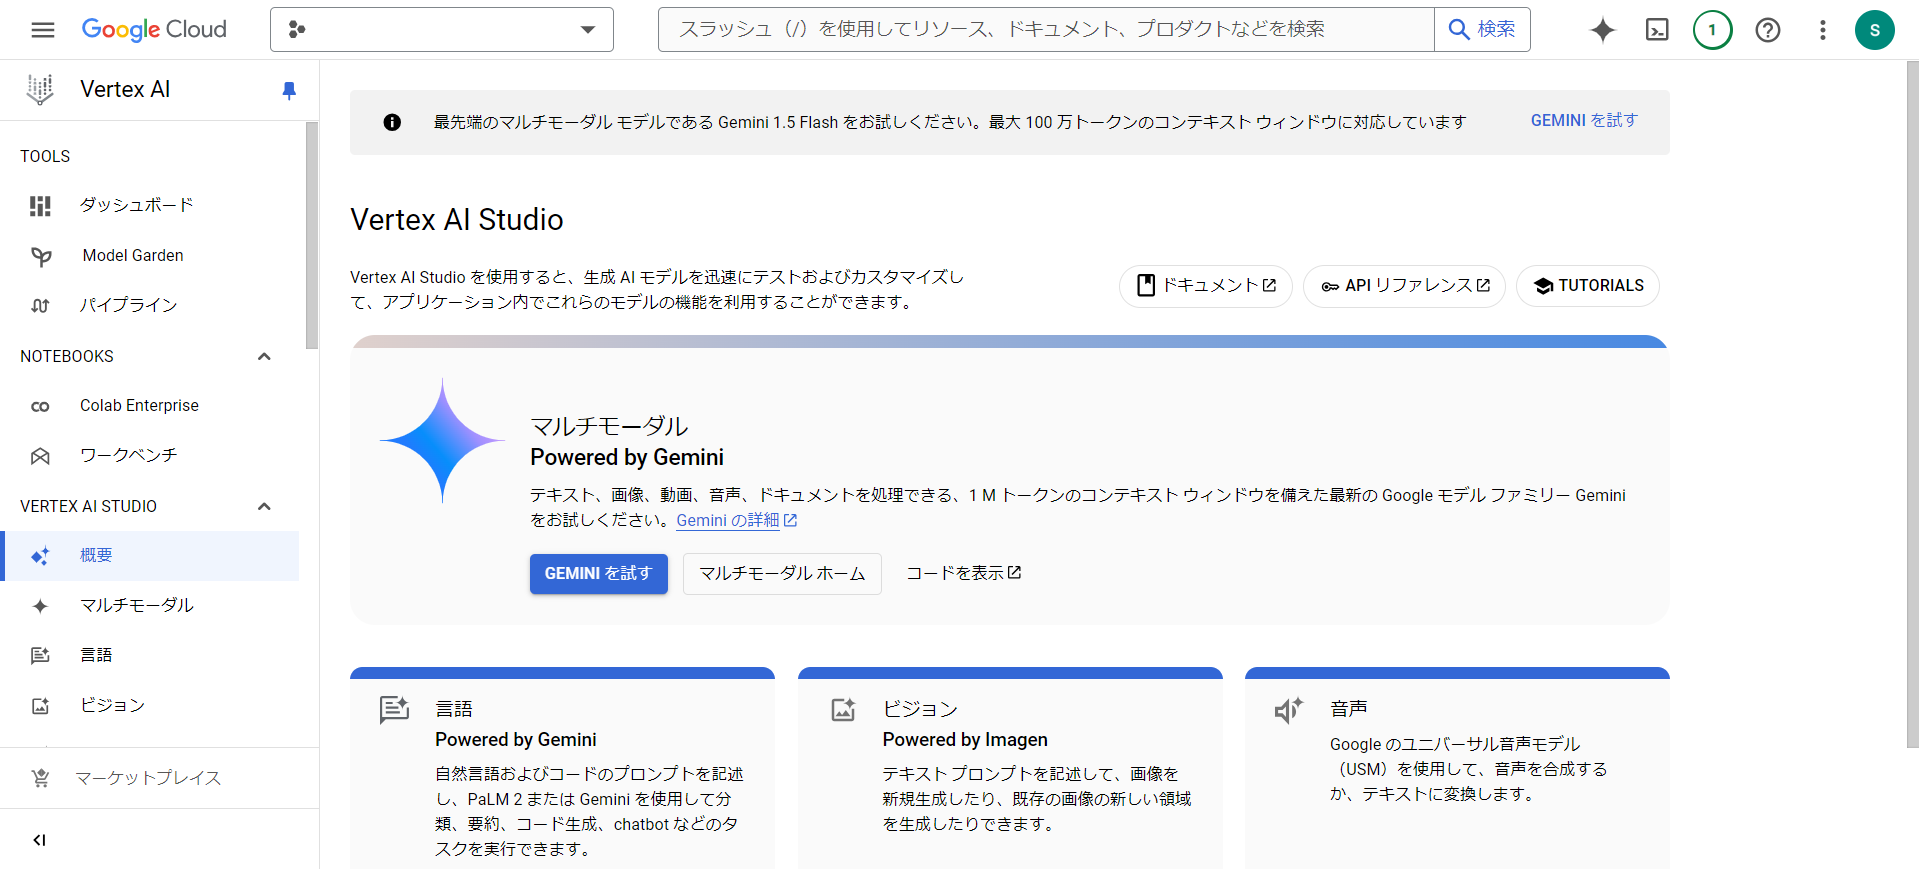This screenshot has height=869, width=1919.
Task: Click the ビジョン card heading
Action: point(920,709)
